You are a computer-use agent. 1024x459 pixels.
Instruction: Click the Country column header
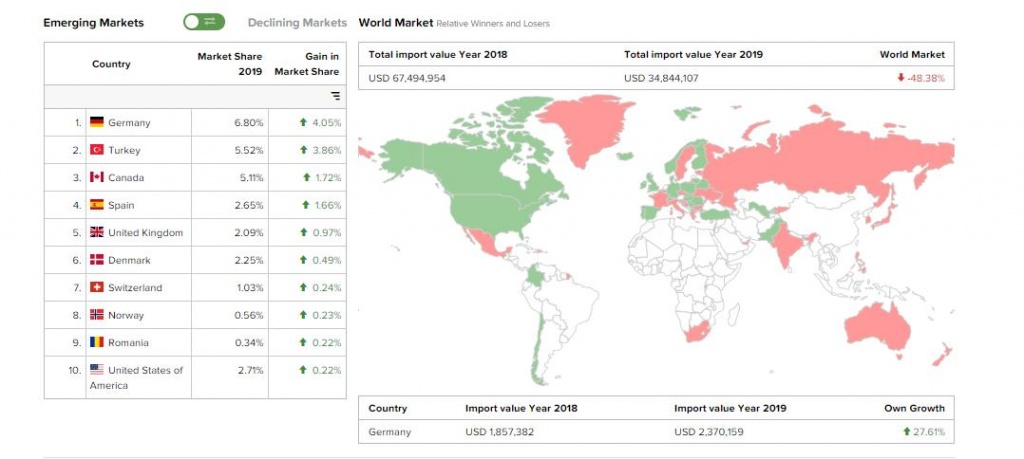111,64
